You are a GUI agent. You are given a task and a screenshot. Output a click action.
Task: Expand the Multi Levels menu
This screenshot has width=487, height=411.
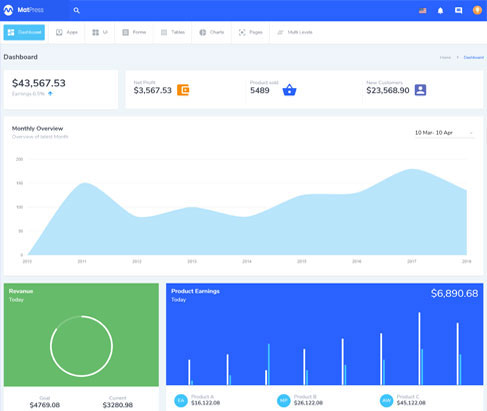[295, 32]
